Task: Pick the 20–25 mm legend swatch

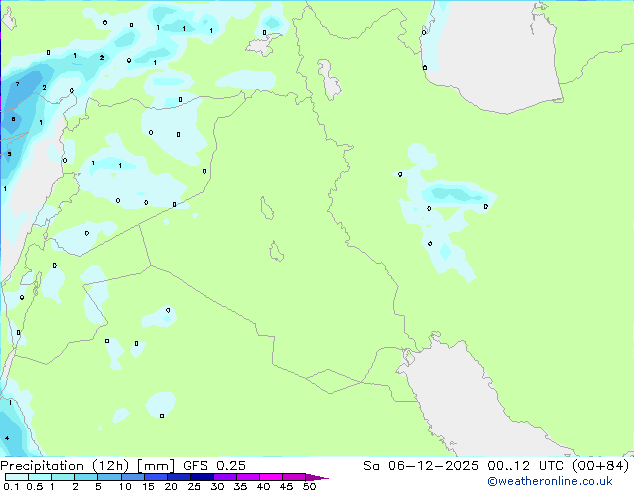Action: pos(179,477)
